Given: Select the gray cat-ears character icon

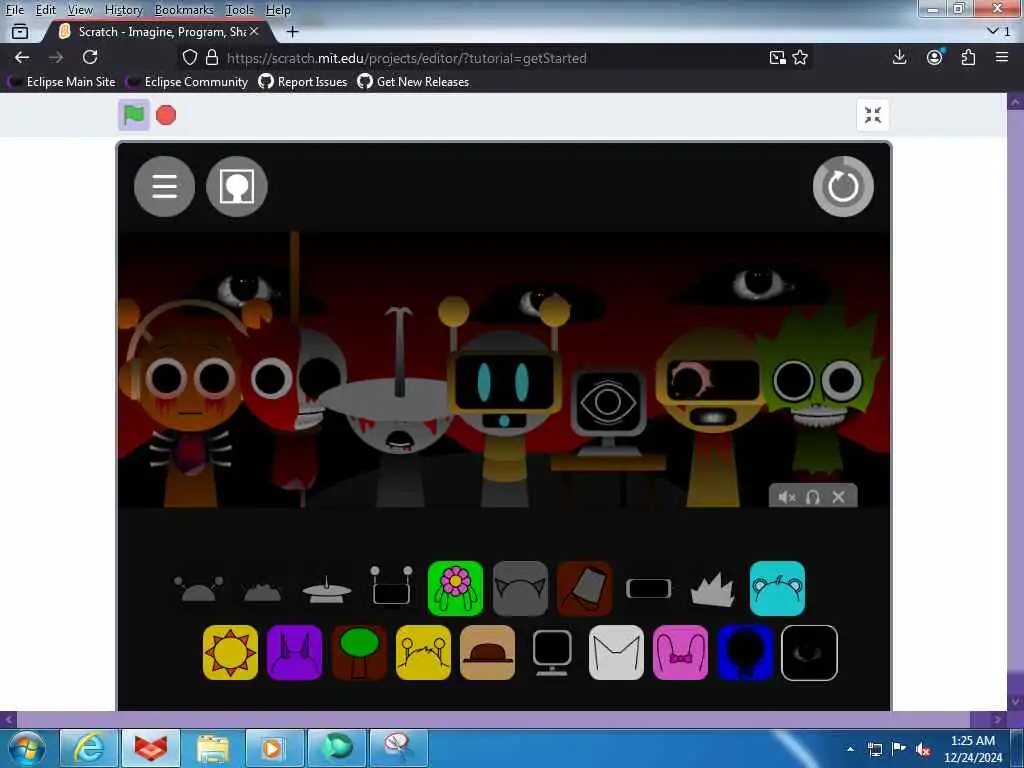Looking at the screenshot, I should click(520, 588).
